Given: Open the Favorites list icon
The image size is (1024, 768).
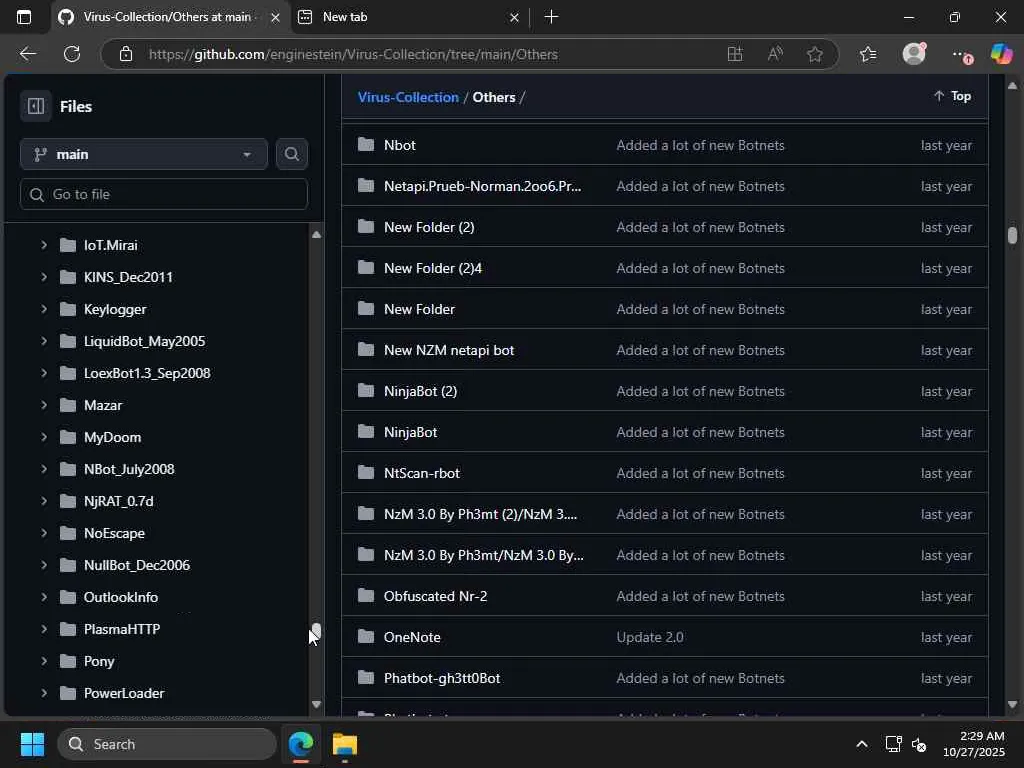Looking at the screenshot, I should pyautogui.click(x=868, y=54).
